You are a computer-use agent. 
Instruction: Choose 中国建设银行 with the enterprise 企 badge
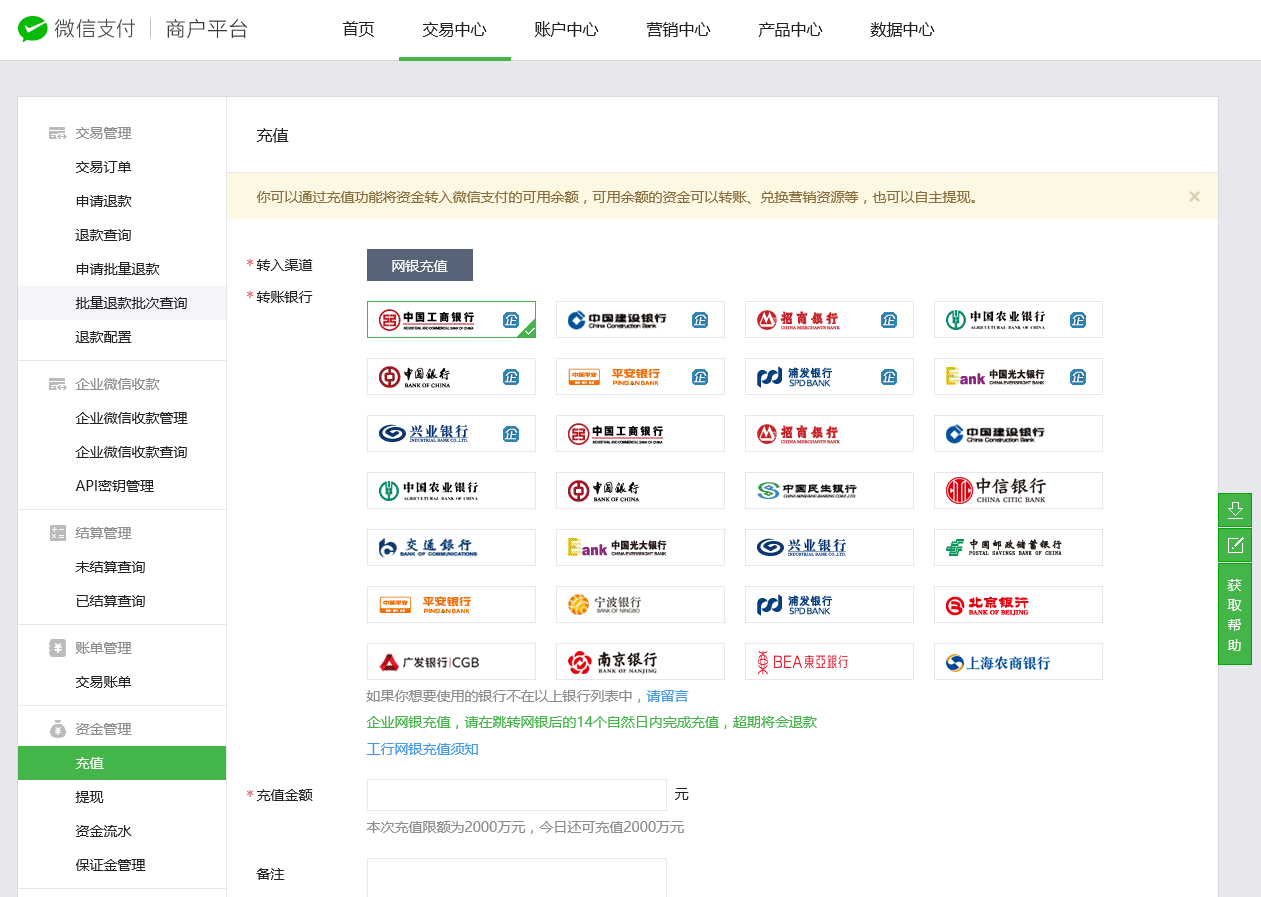pos(640,320)
